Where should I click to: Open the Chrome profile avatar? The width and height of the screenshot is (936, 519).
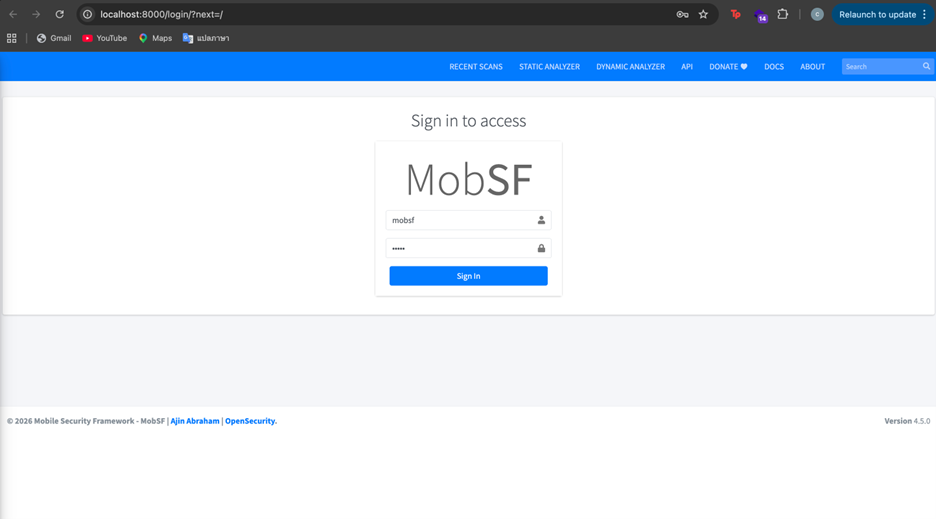point(817,14)
